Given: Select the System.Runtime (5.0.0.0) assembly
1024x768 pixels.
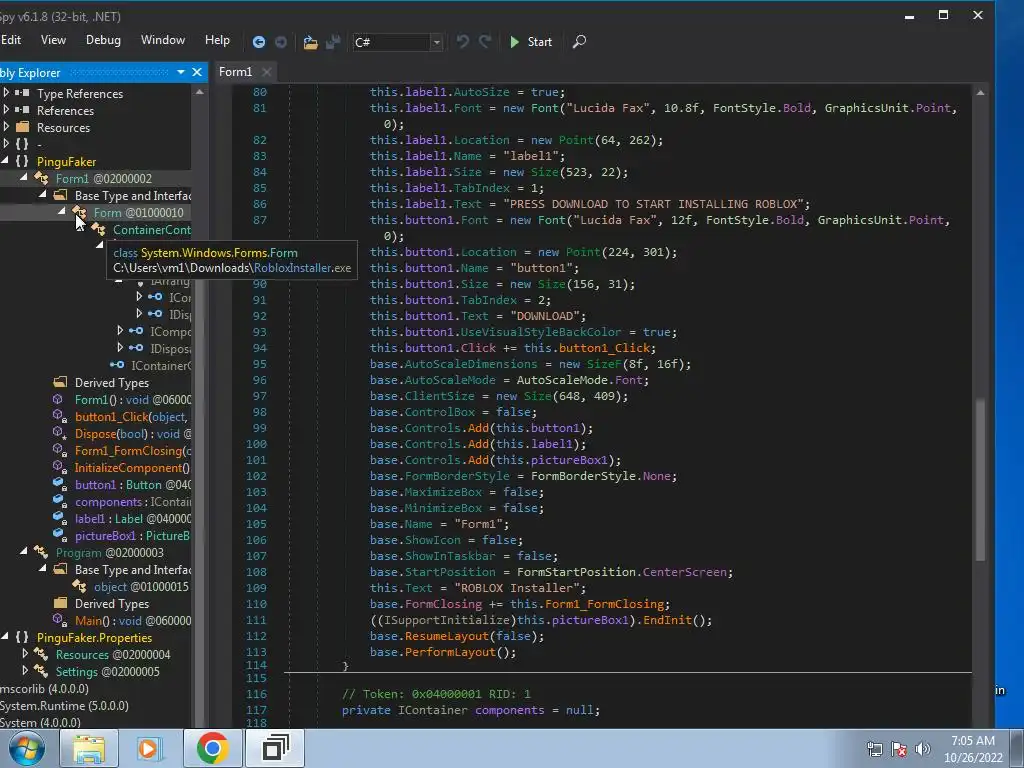Looking at the screenshot, I should pos(64,705).
